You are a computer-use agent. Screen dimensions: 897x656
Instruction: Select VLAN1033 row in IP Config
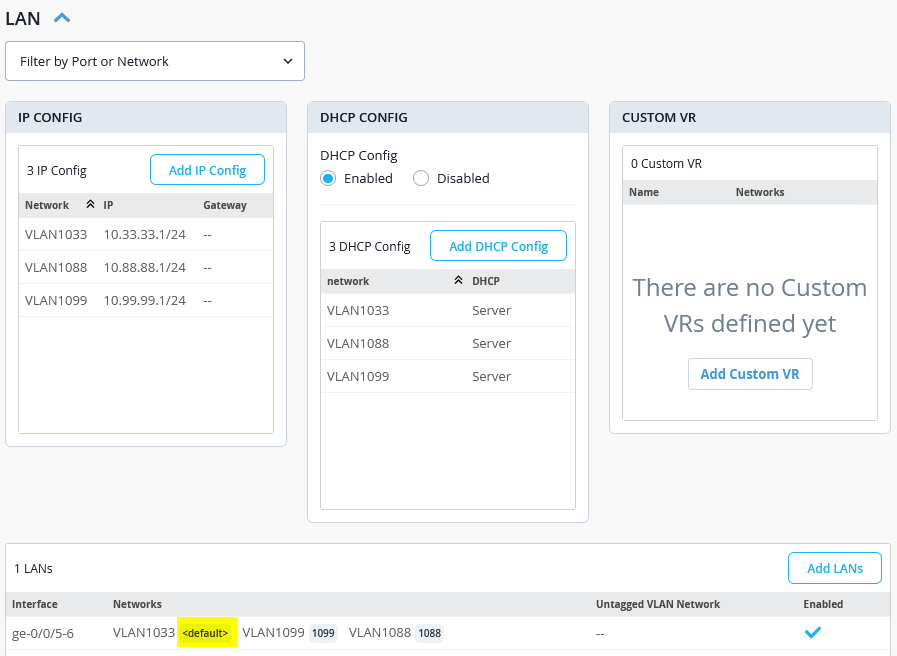[146, 234]
